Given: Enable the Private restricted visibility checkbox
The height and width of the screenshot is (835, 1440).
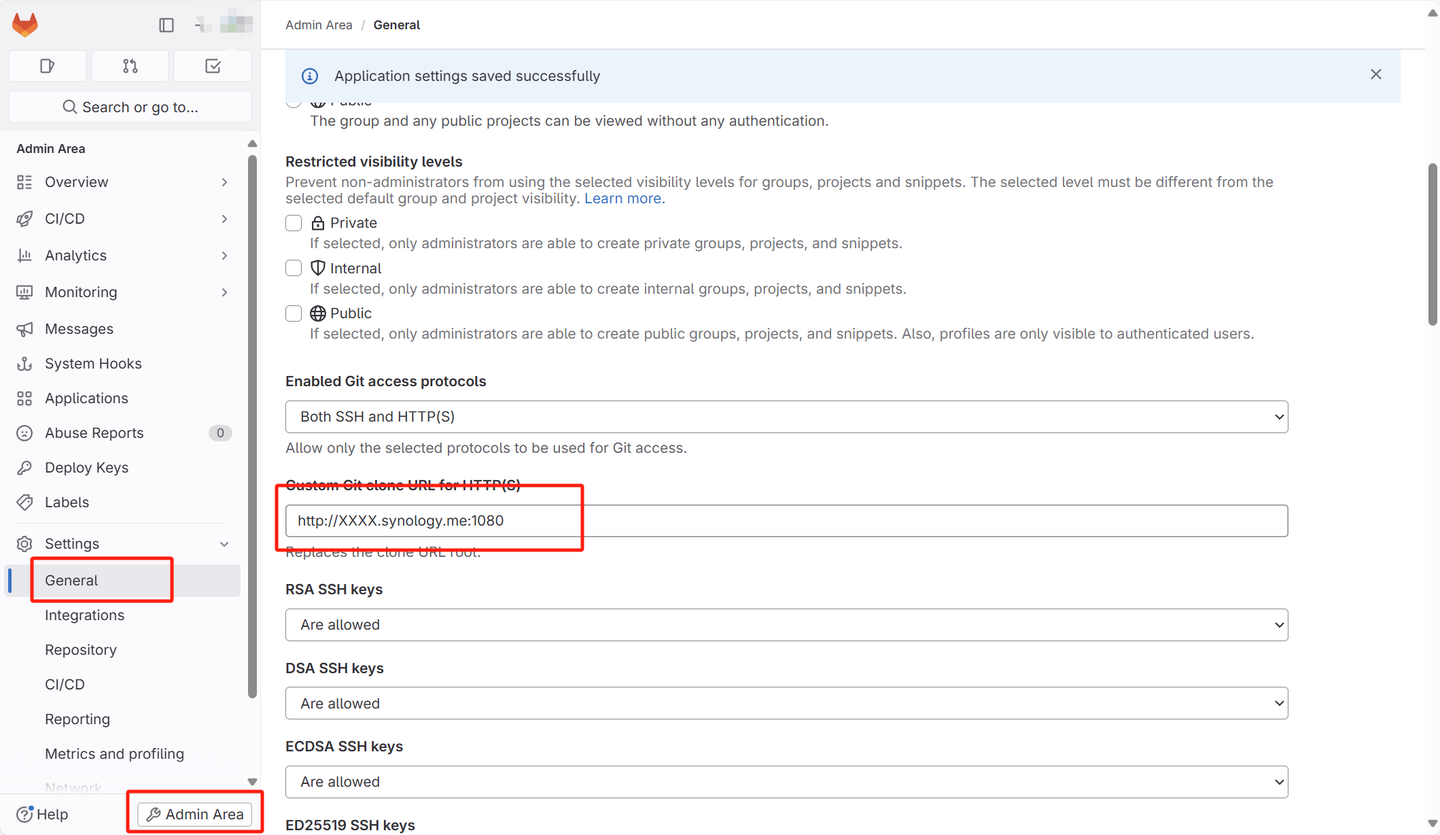Looking at the screenshot, I should tap(293, 222).
